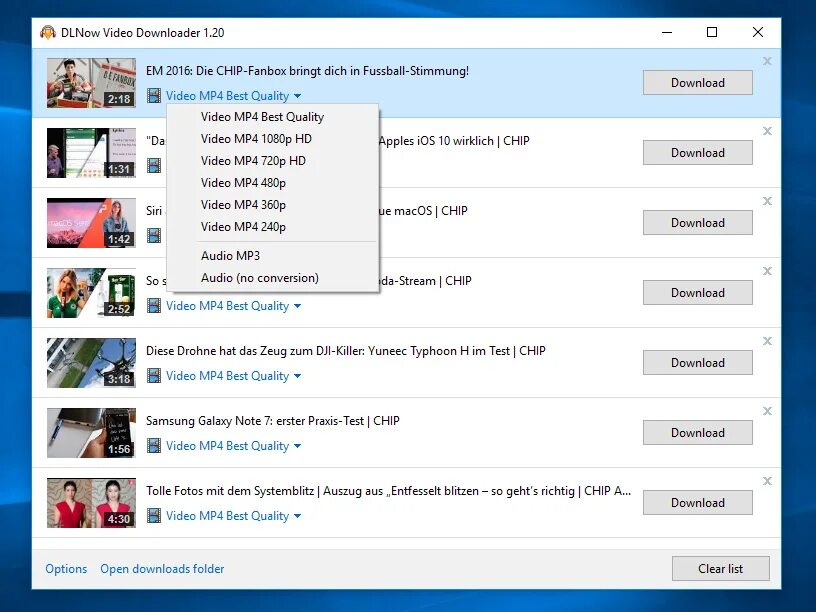This screenshot has height=612, width=816.
Task: Click the 1:31 iOS 10 video thumbnail
Action: click(x=91, y=153)
